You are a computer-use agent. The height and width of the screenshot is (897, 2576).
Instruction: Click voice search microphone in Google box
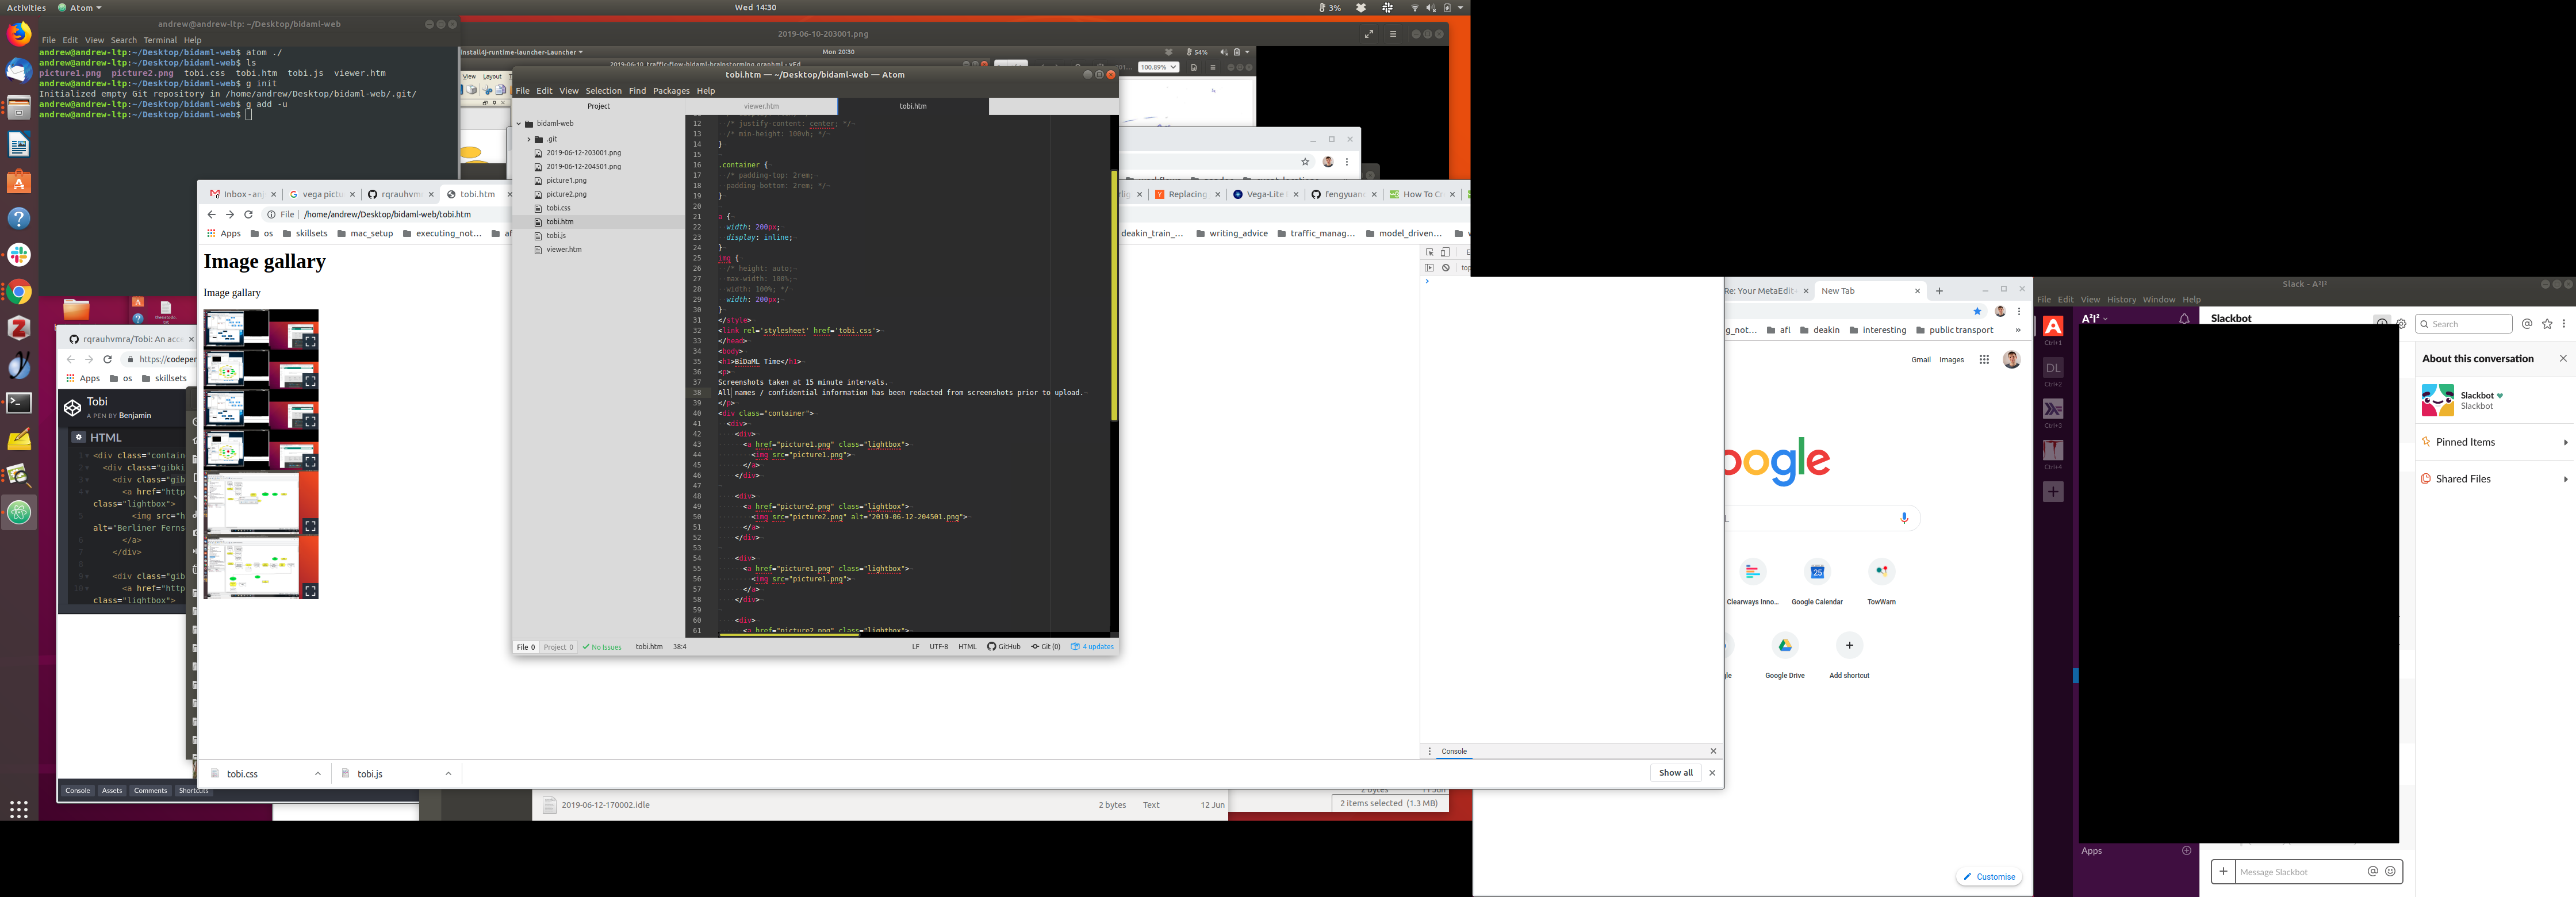point(1904,518)
